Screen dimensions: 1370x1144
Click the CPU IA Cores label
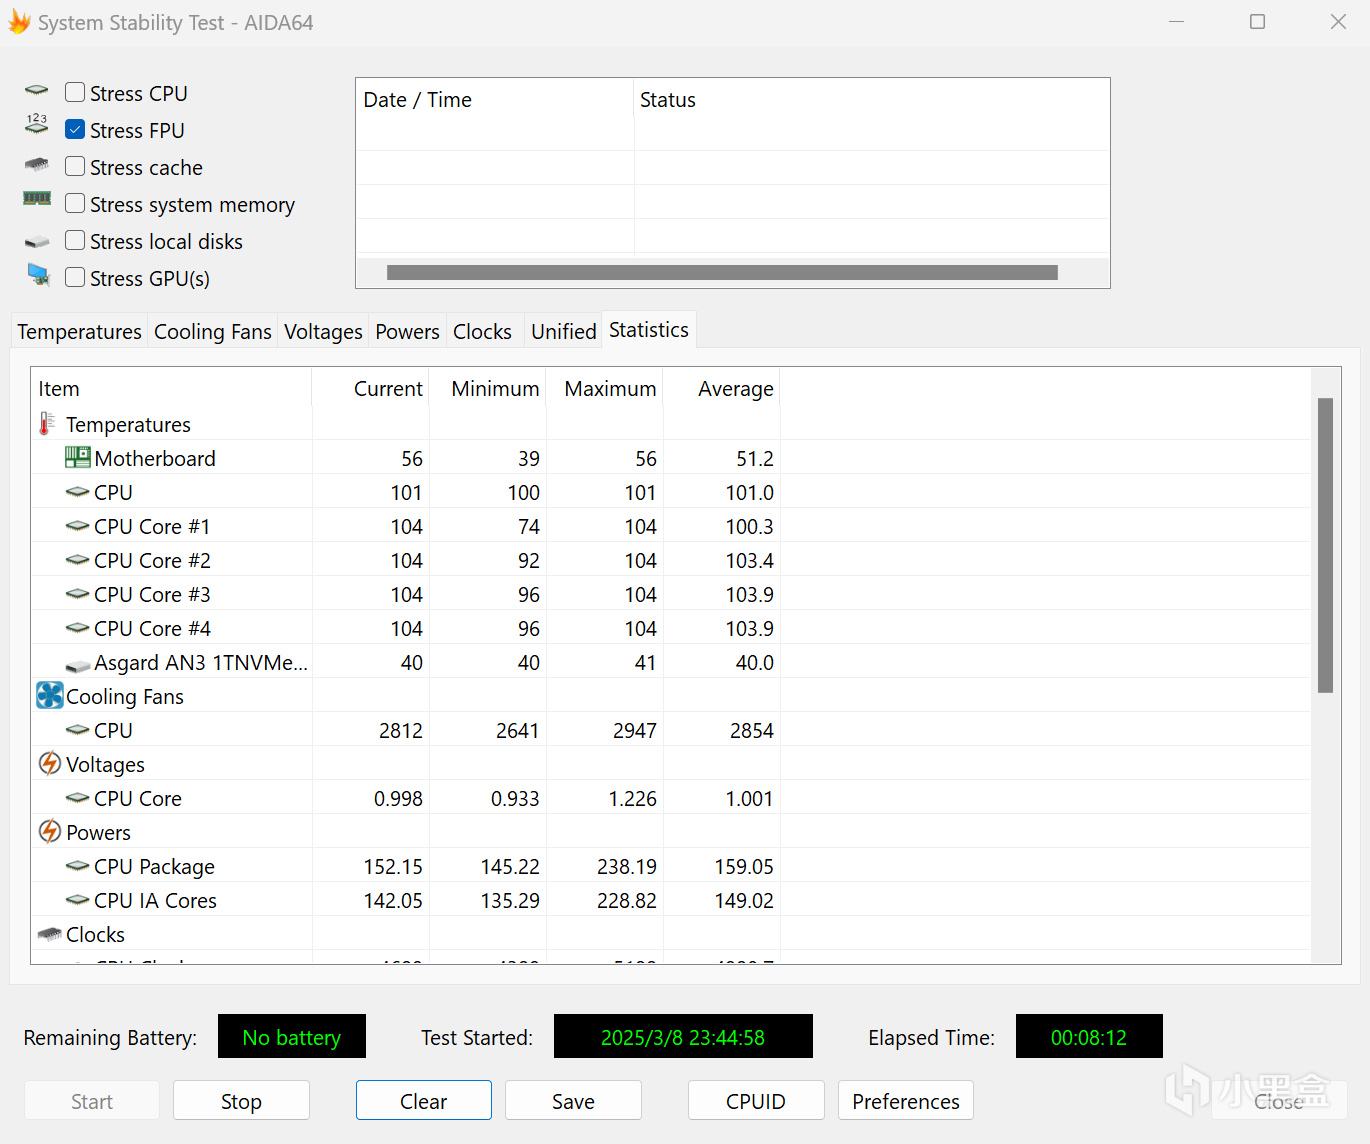pos(155,900)
